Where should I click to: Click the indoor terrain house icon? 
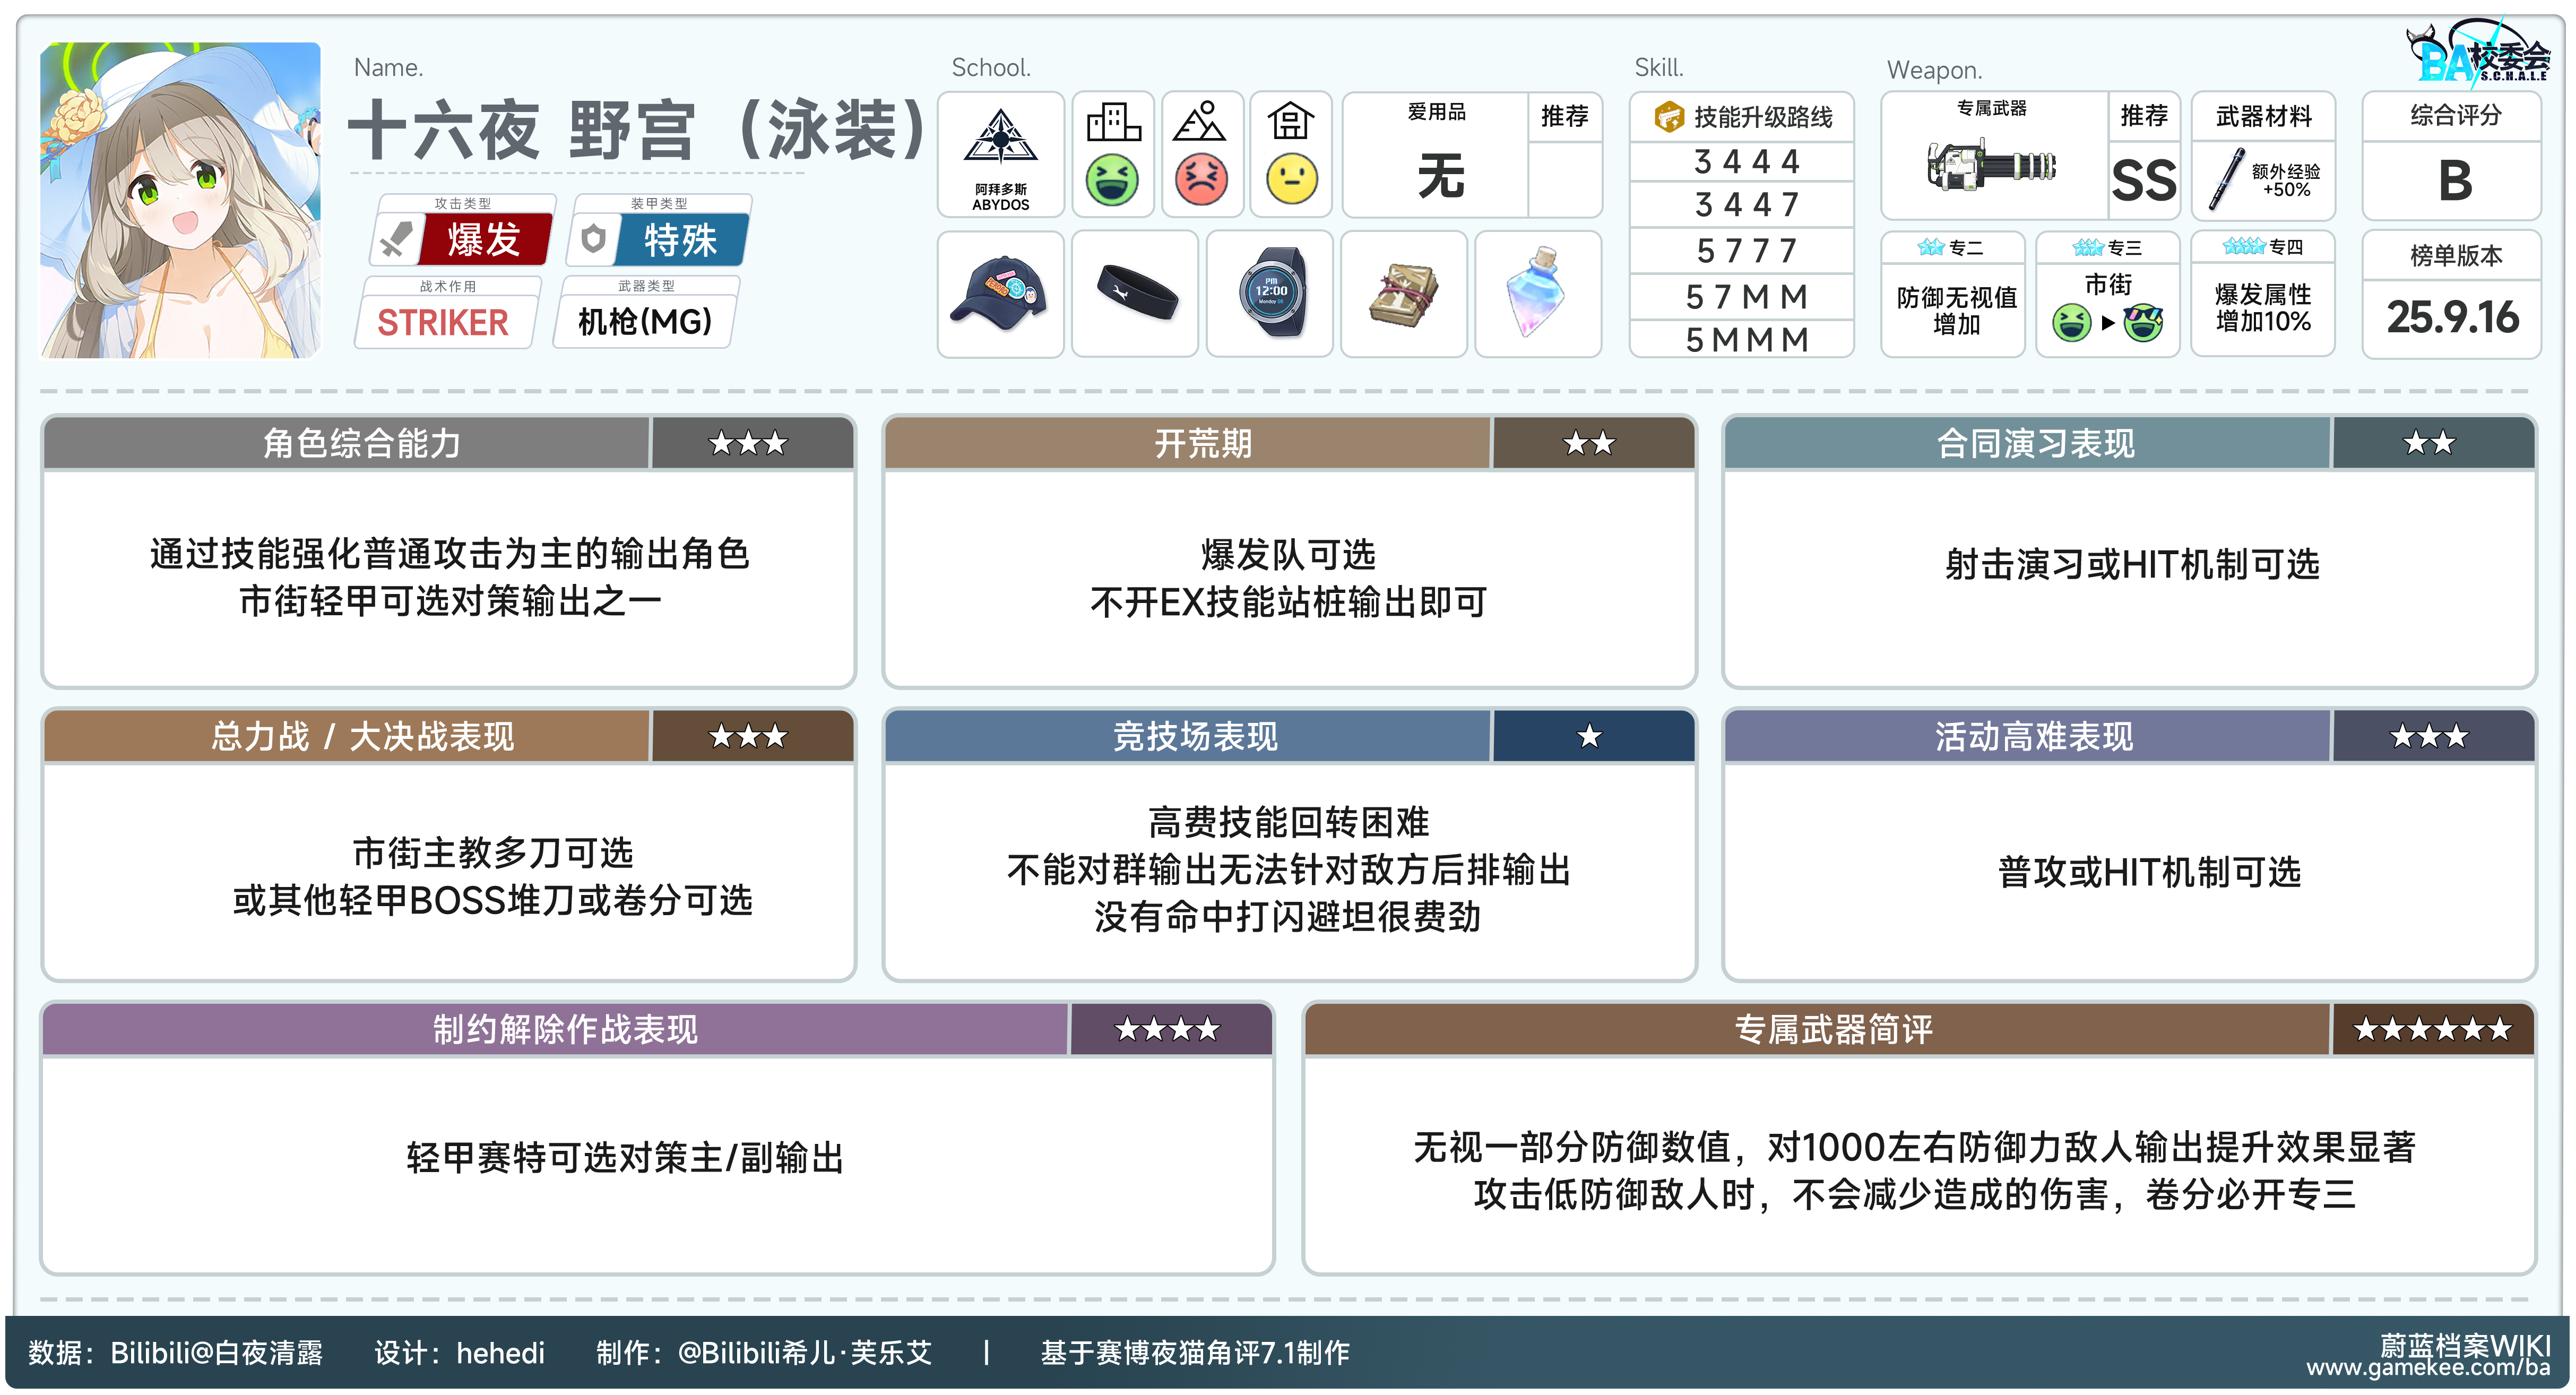pyautogui.click(x=1290, y=122)
